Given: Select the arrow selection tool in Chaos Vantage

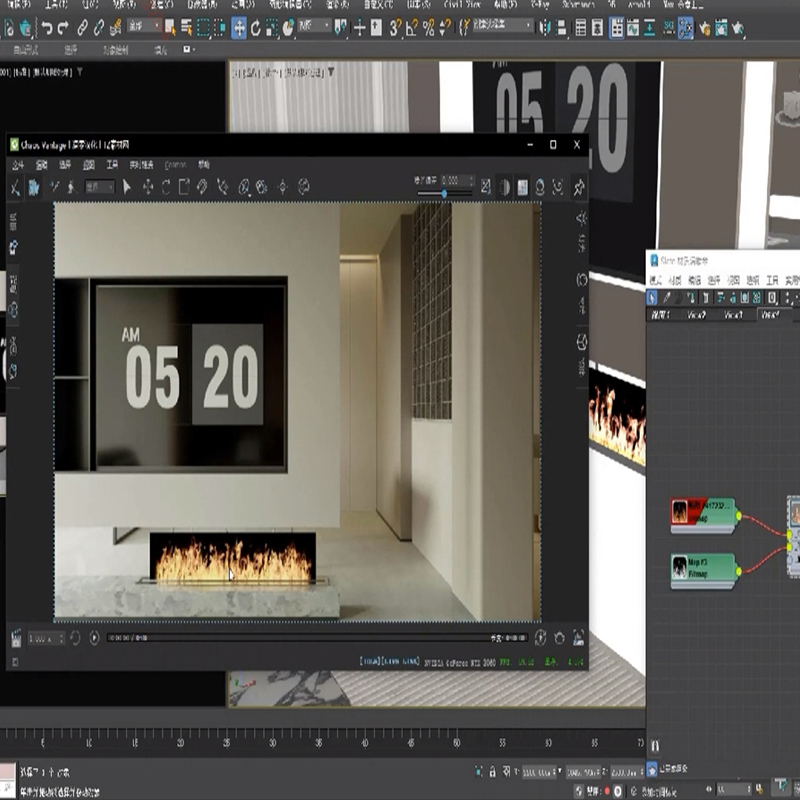Looking at the screenshot, I should click(126, 185).
